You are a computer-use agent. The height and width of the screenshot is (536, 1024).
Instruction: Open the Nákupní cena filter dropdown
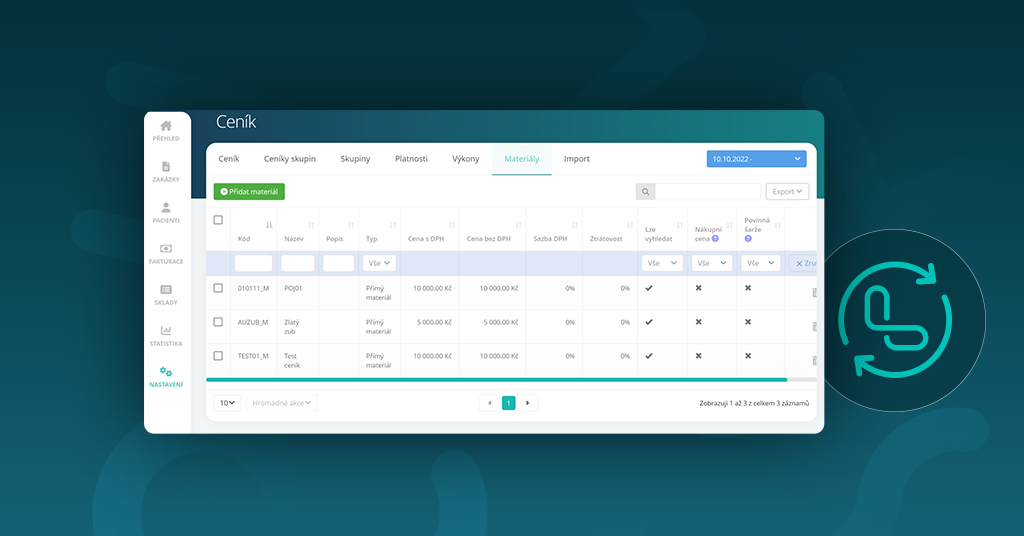tap(712, 263)
